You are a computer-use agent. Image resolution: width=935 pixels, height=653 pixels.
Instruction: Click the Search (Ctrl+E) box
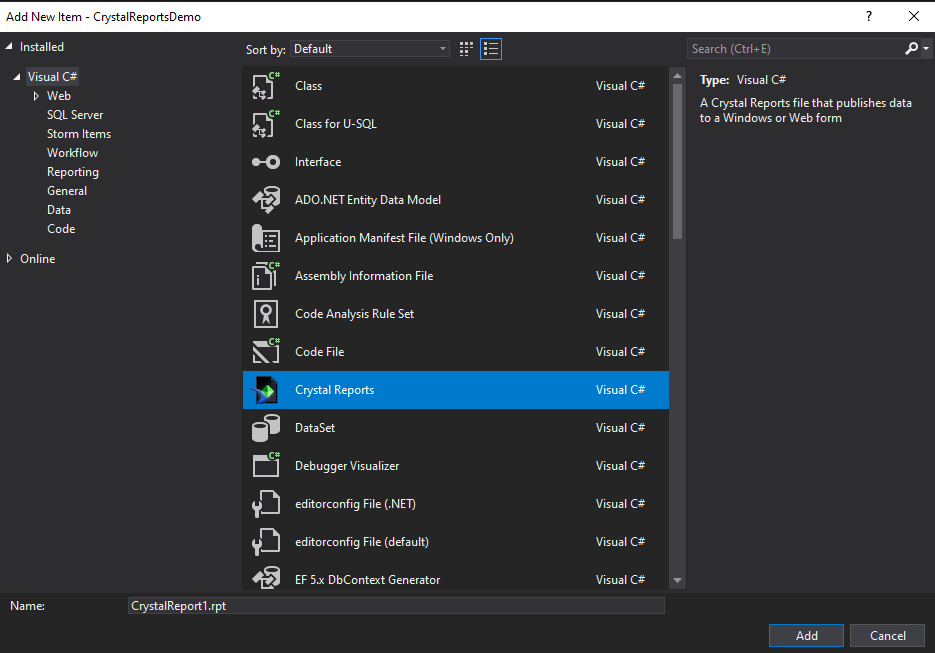pyautogui.click(x=796, y=49)
